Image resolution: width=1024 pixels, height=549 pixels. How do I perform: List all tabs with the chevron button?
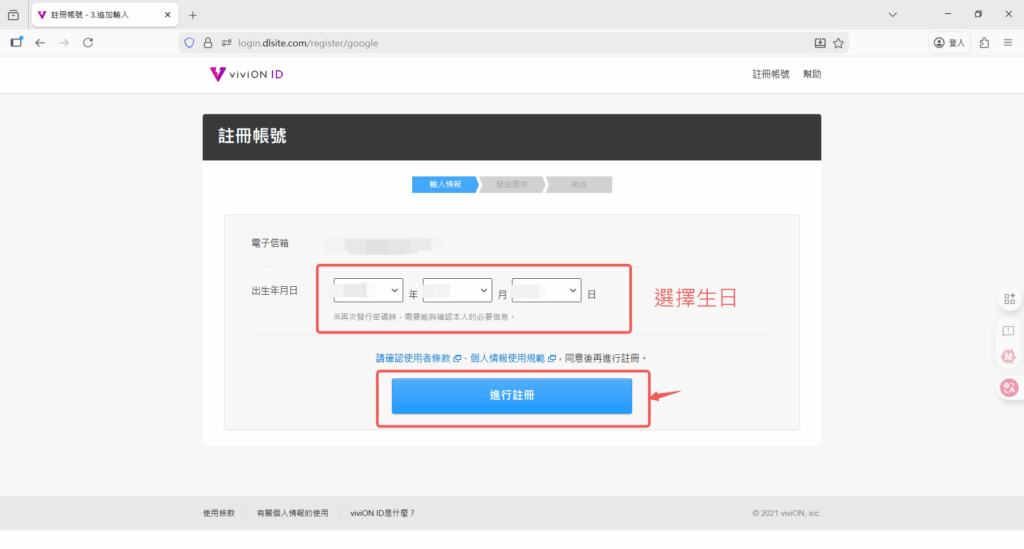[893, 15]
